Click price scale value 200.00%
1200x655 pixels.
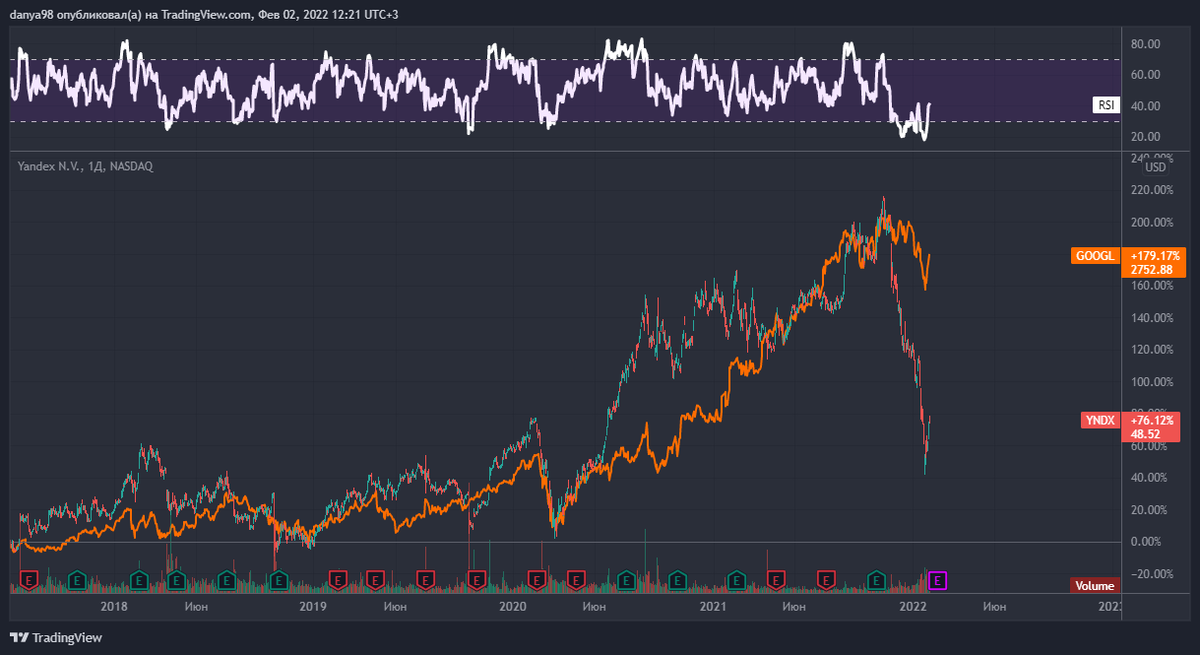click(1150, 222)
